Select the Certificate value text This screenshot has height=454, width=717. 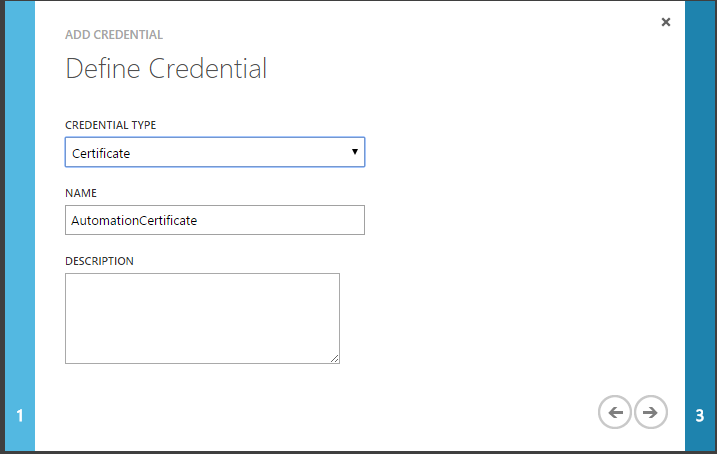click(101, 154)
